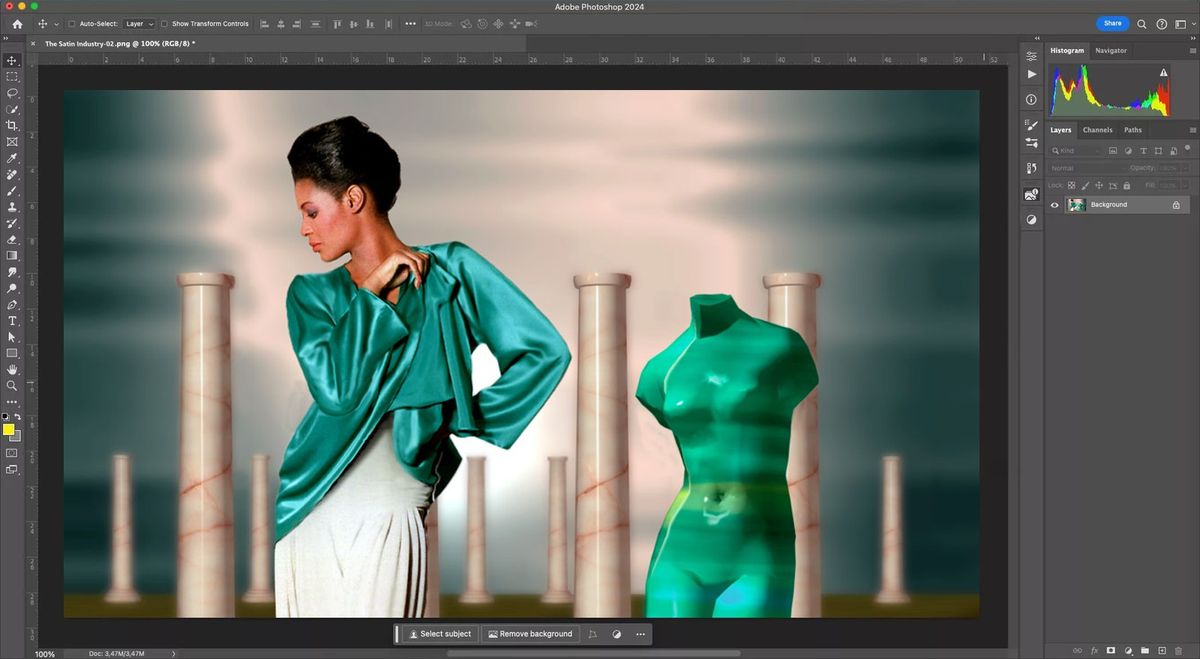Screen dimensions: 1200x659
Task: Activate the Healing Brush tool
Action: click(x=12, y=172)
